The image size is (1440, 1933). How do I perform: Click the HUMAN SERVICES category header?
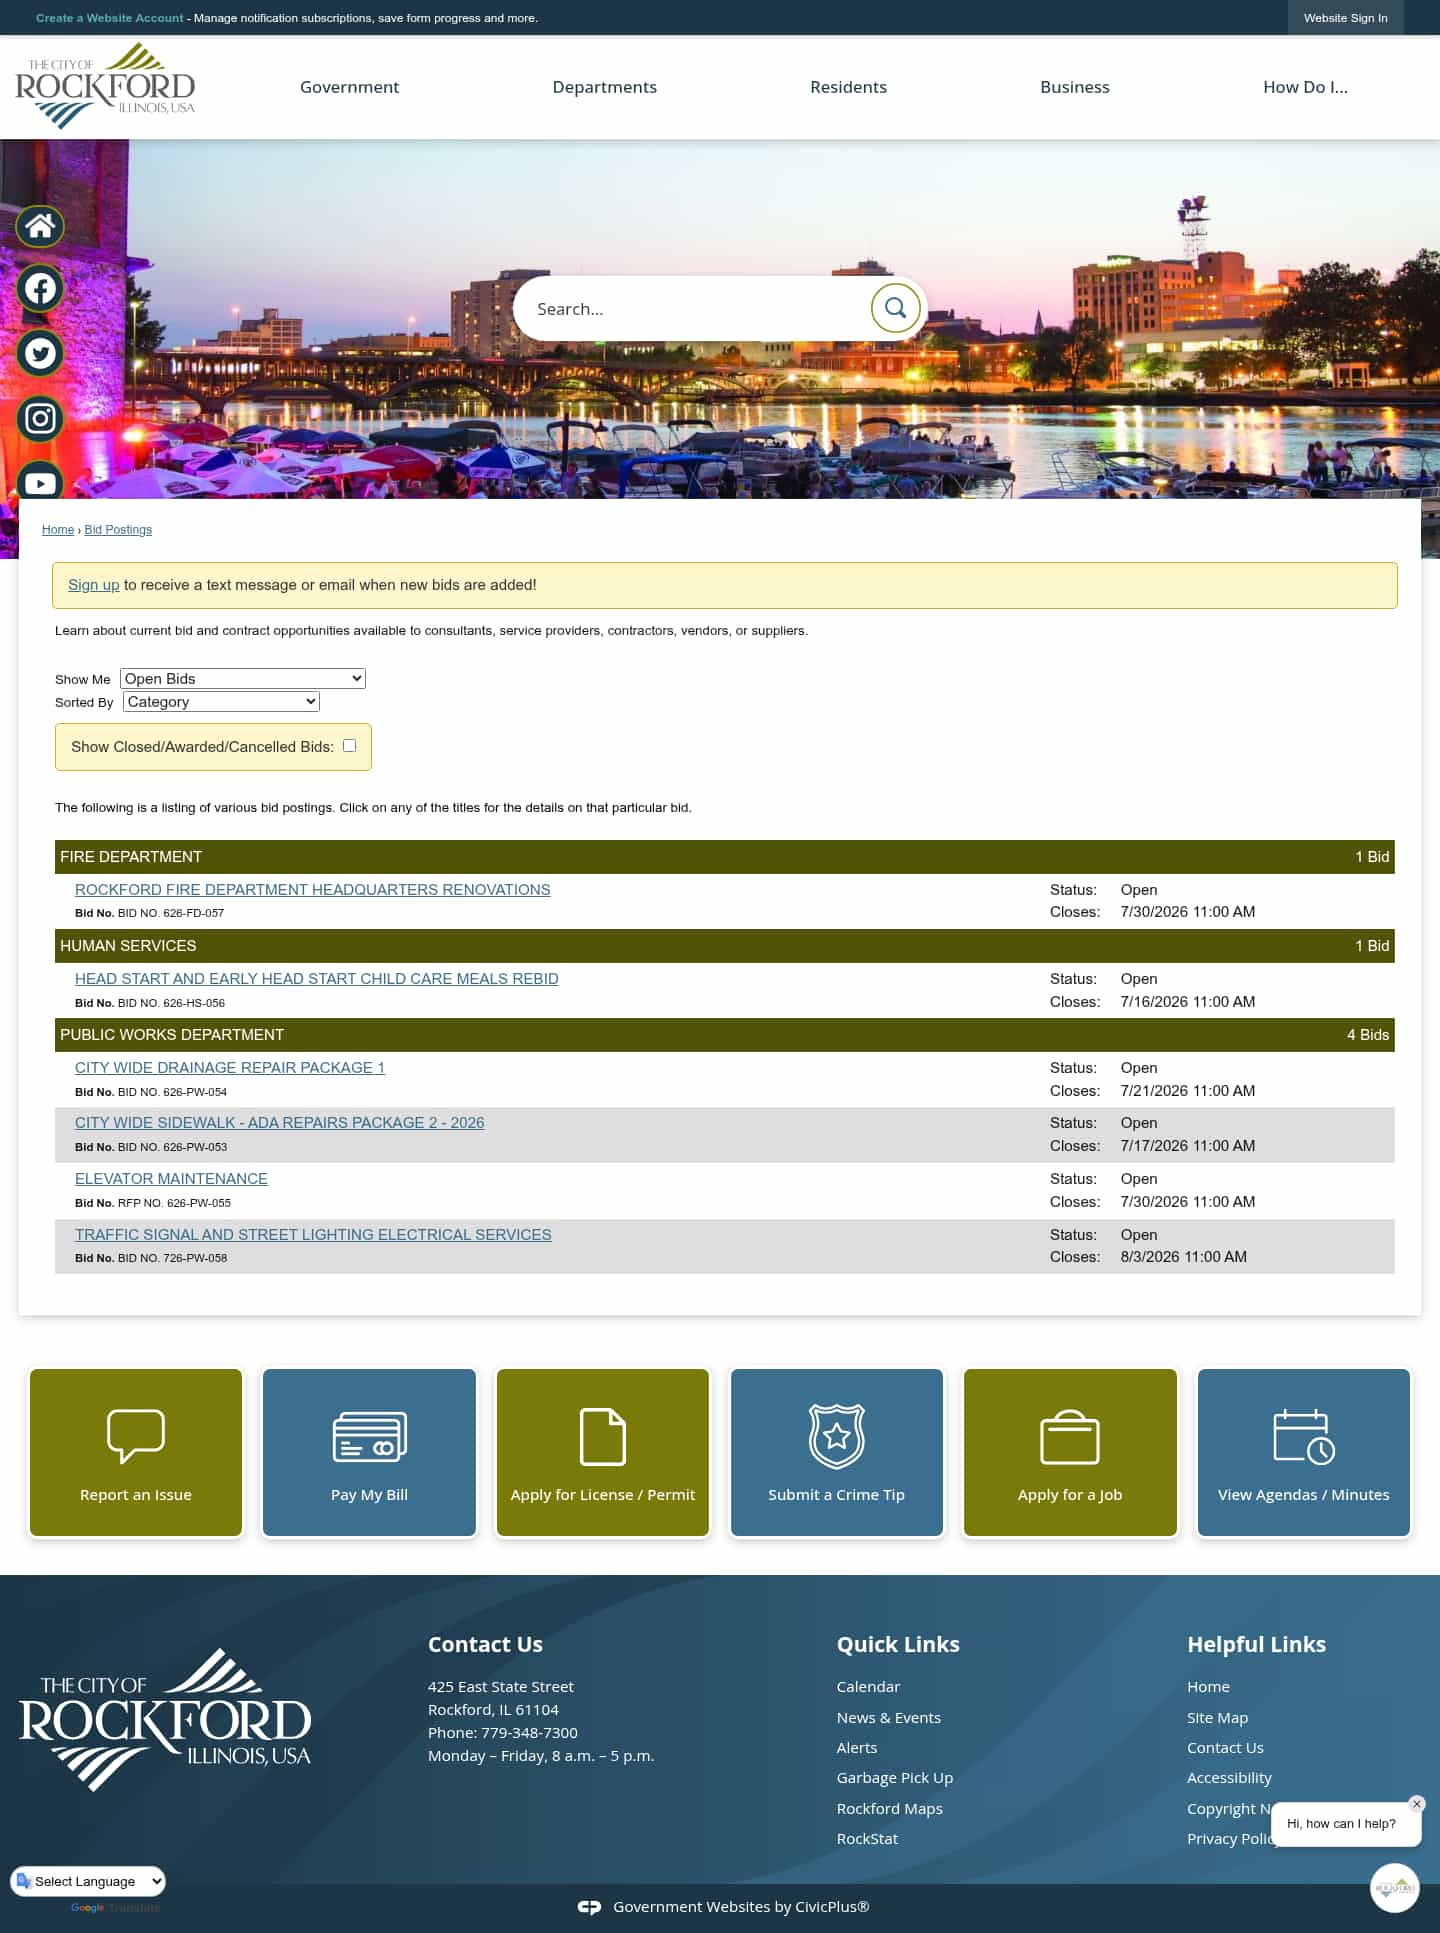[725, 946]
